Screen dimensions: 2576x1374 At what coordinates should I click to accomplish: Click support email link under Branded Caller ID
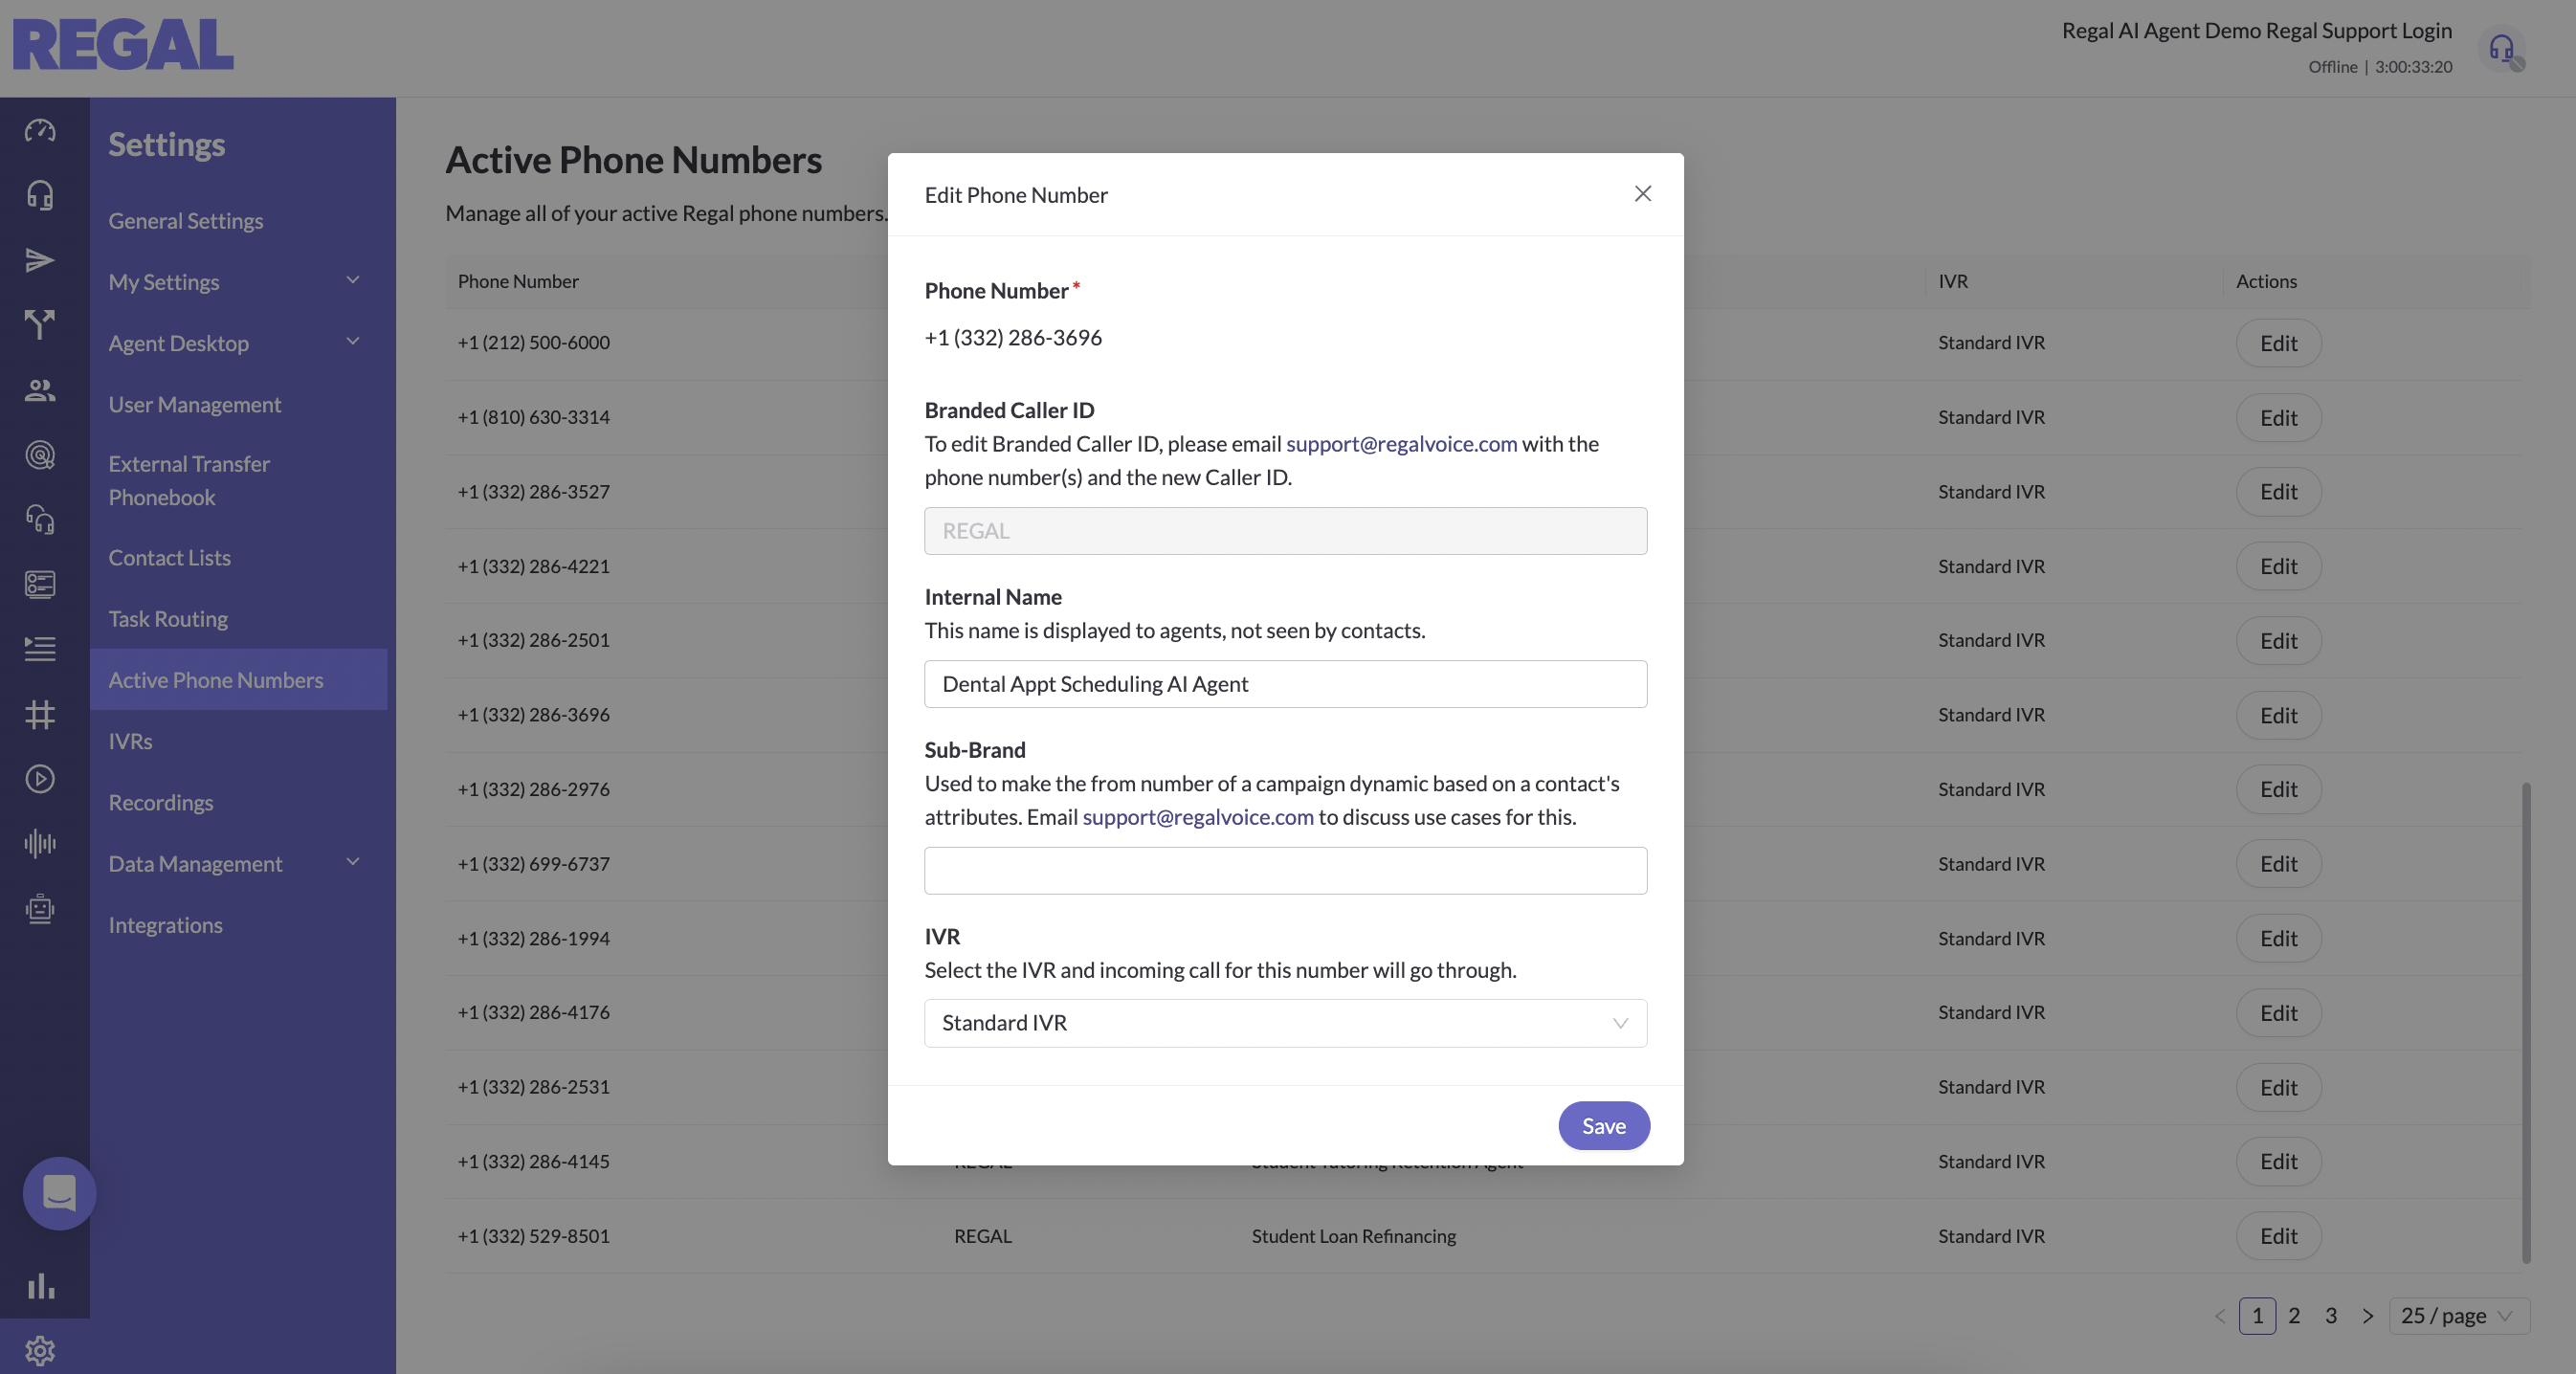pyautogui.click(x=1401, y=444)
